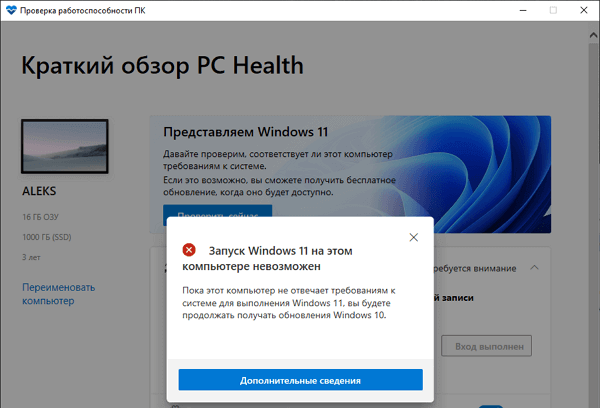Click the 1000 ГБ (SSD) text

point(47,237)
